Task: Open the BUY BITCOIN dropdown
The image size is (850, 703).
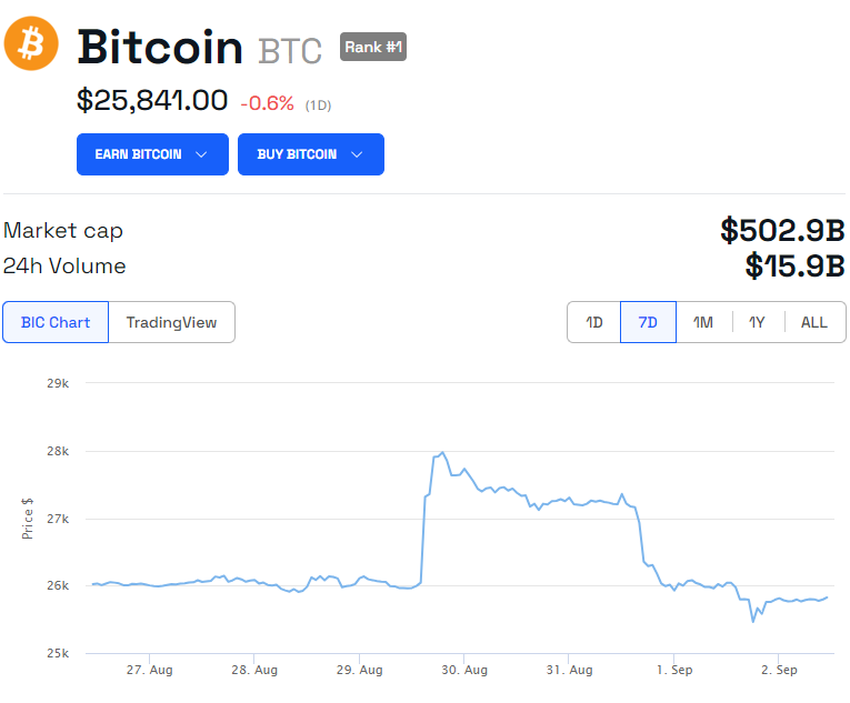Action: (x=311, y=154)
